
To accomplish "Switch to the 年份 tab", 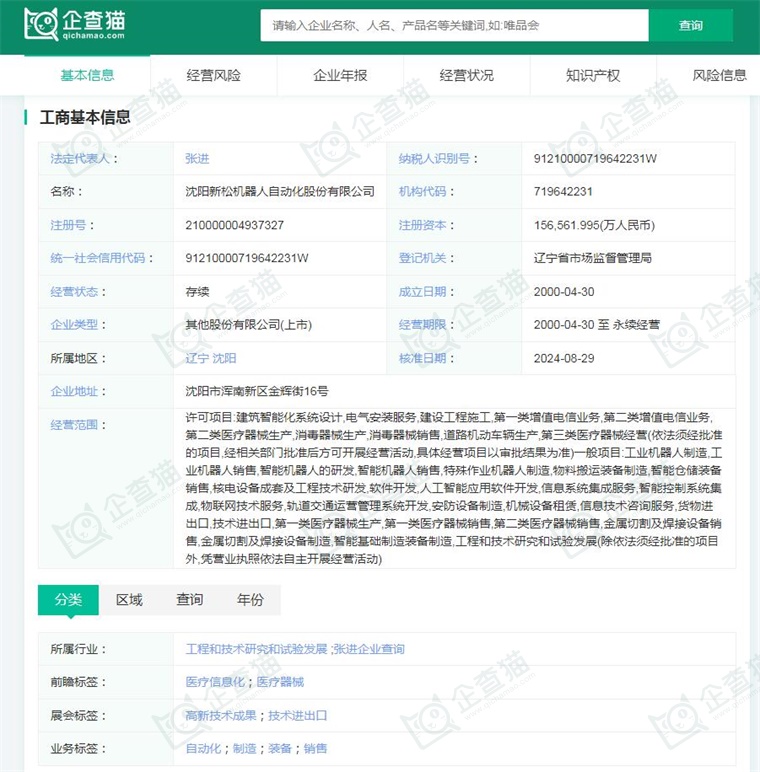I will [250, 600].
